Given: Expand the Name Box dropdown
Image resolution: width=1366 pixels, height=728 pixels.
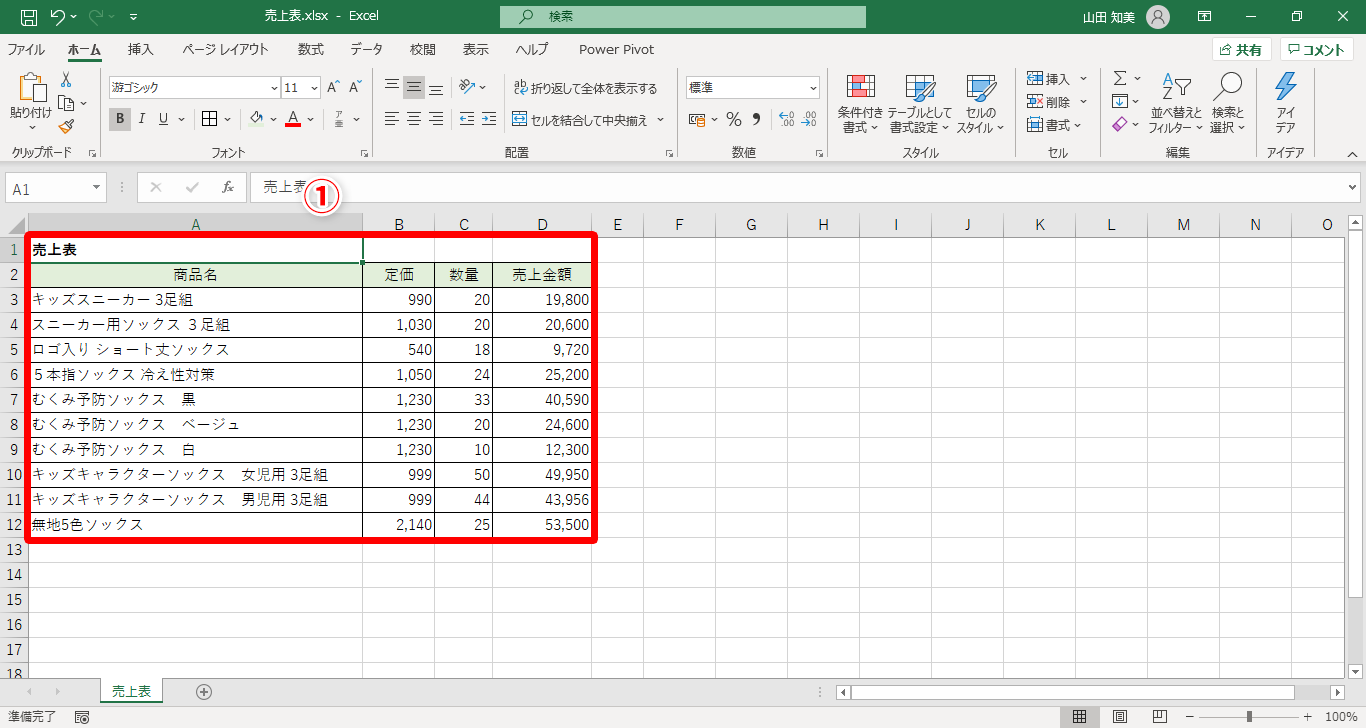Looking at the screenshot, I should coord(97,188).
